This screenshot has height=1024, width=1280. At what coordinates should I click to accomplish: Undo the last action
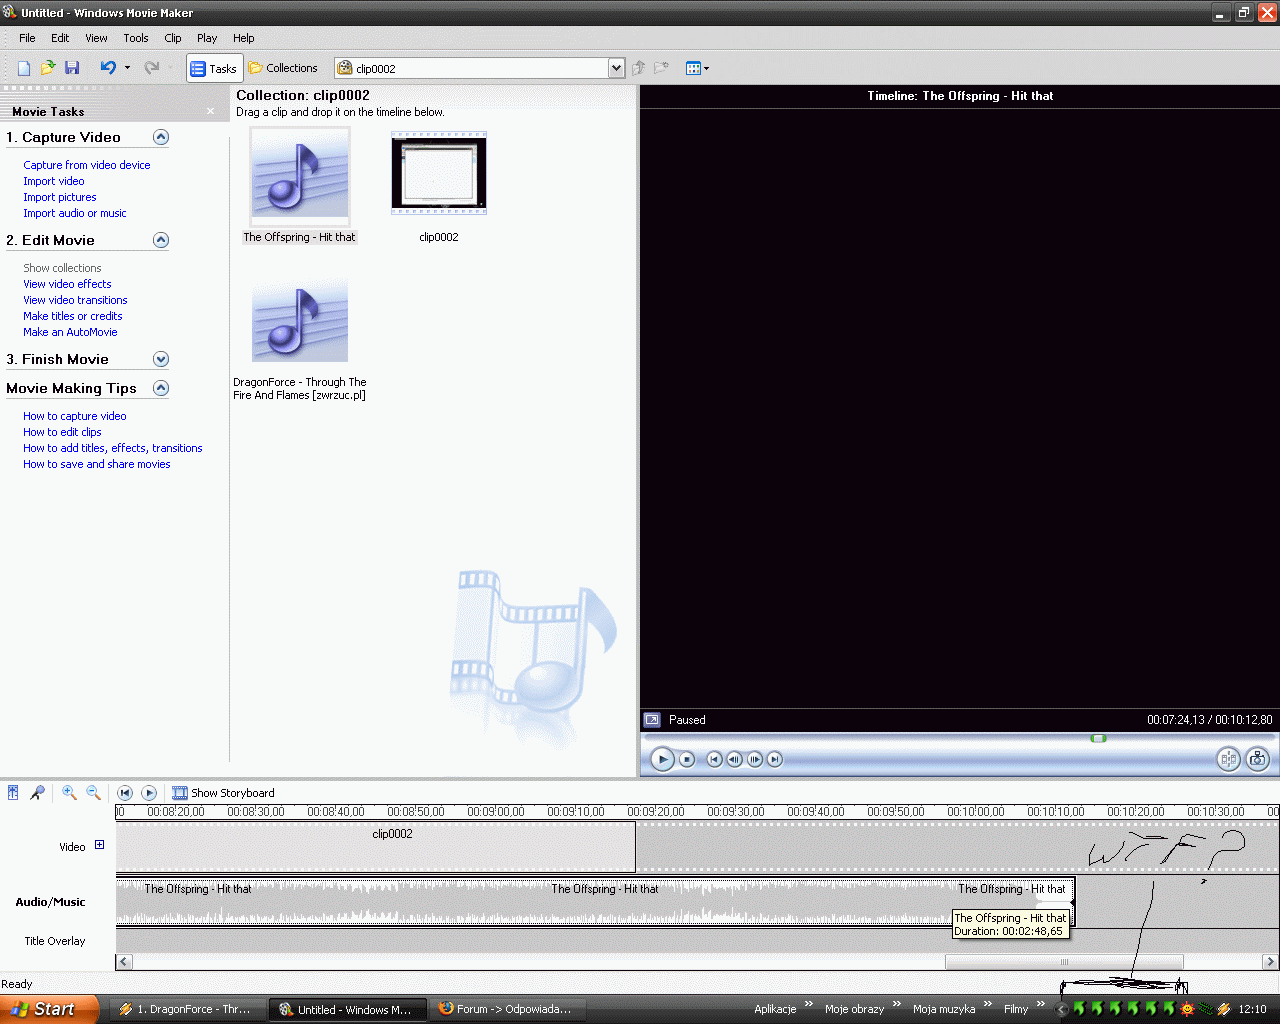pyautogui.click(x=108, y=68)
